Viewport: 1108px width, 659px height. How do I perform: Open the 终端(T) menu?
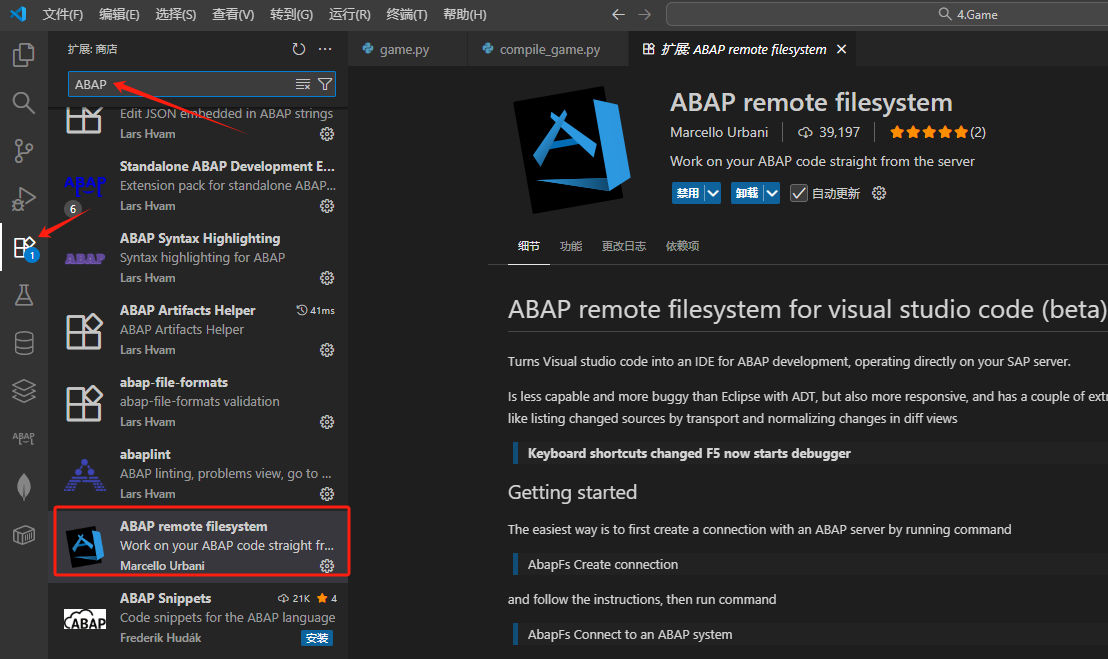click(407, 14)
